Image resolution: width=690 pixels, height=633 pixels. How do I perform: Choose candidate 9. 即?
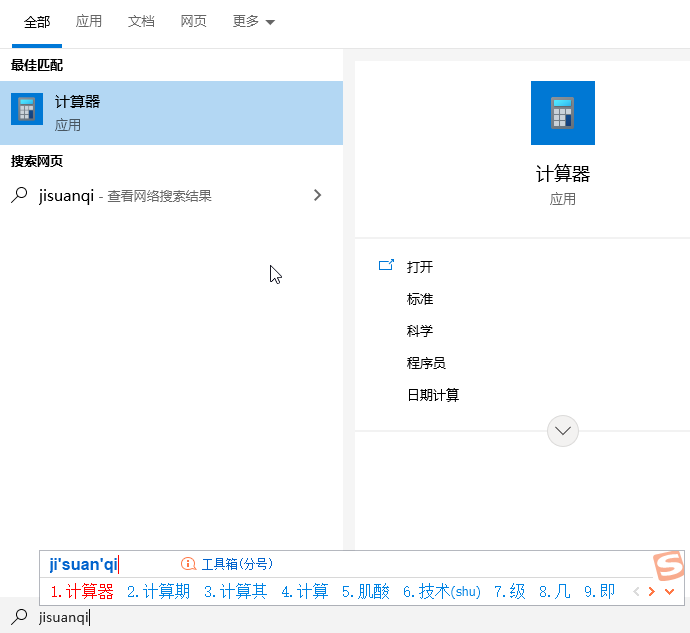(x=599, y=591)
